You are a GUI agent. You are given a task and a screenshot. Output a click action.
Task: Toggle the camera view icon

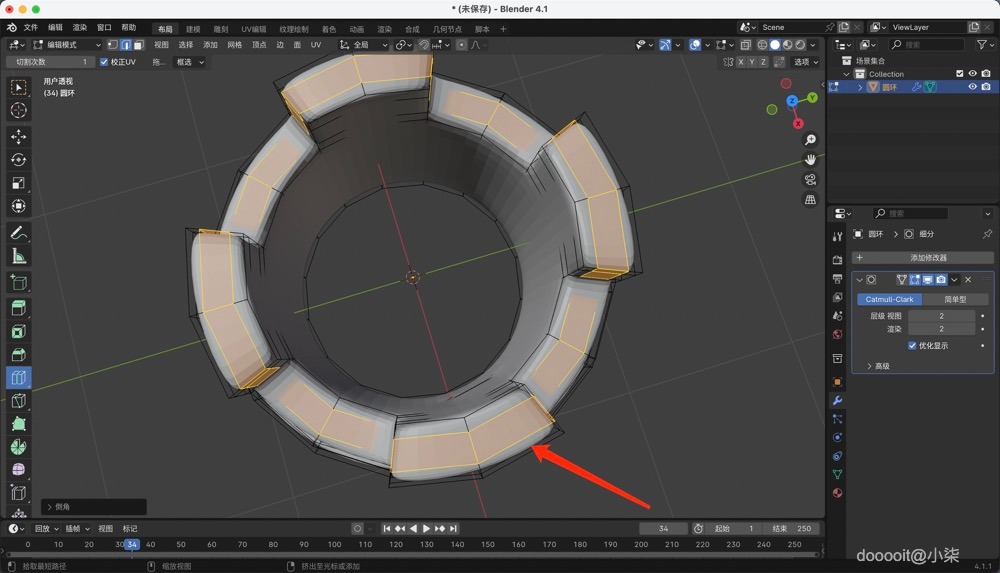[x=810, y=180]
